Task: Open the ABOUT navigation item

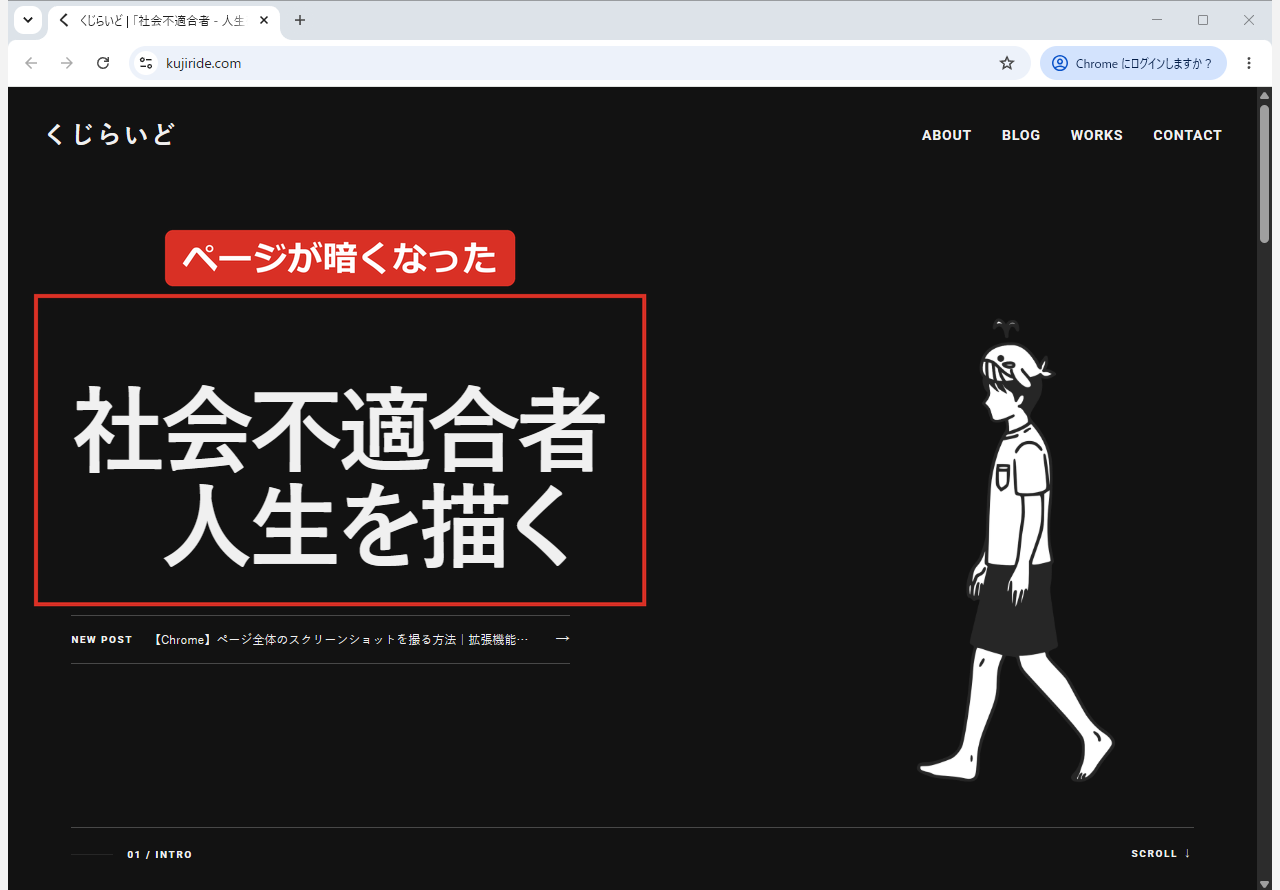Action: pyautogui.click(x=946, y=135)
